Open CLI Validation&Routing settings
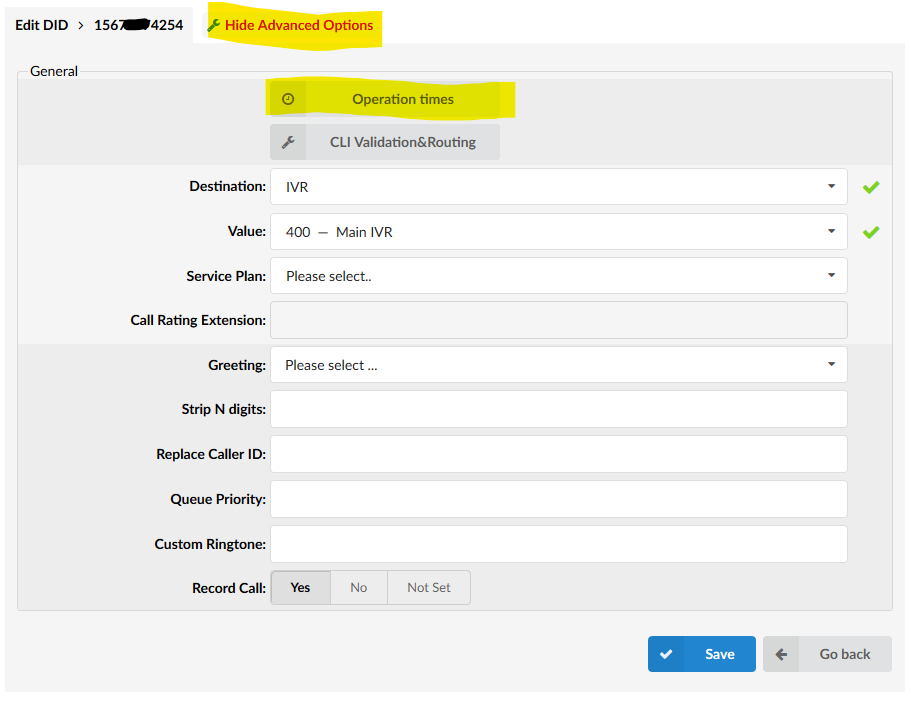 [x=402, y=142]
